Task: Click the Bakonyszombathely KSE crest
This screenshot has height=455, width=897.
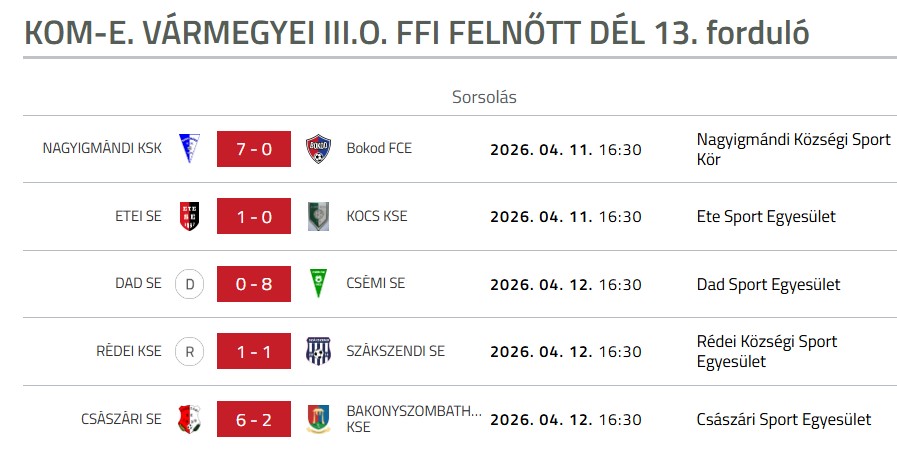Action: [318, 419]
